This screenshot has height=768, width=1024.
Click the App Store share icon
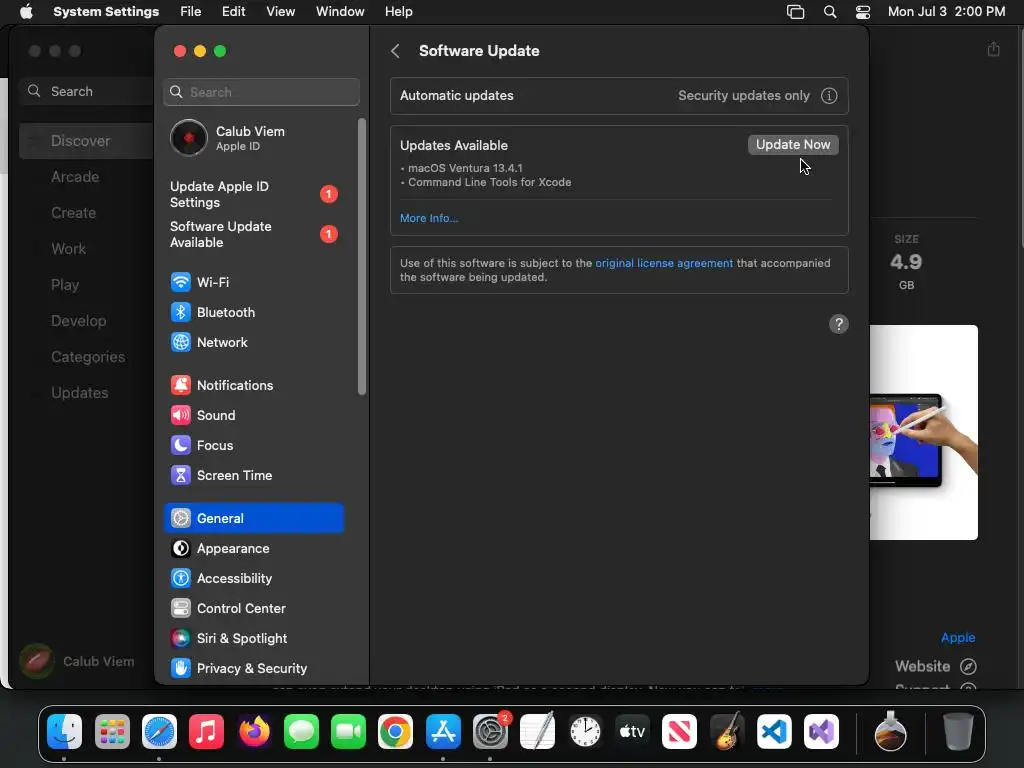coord(993,49)
